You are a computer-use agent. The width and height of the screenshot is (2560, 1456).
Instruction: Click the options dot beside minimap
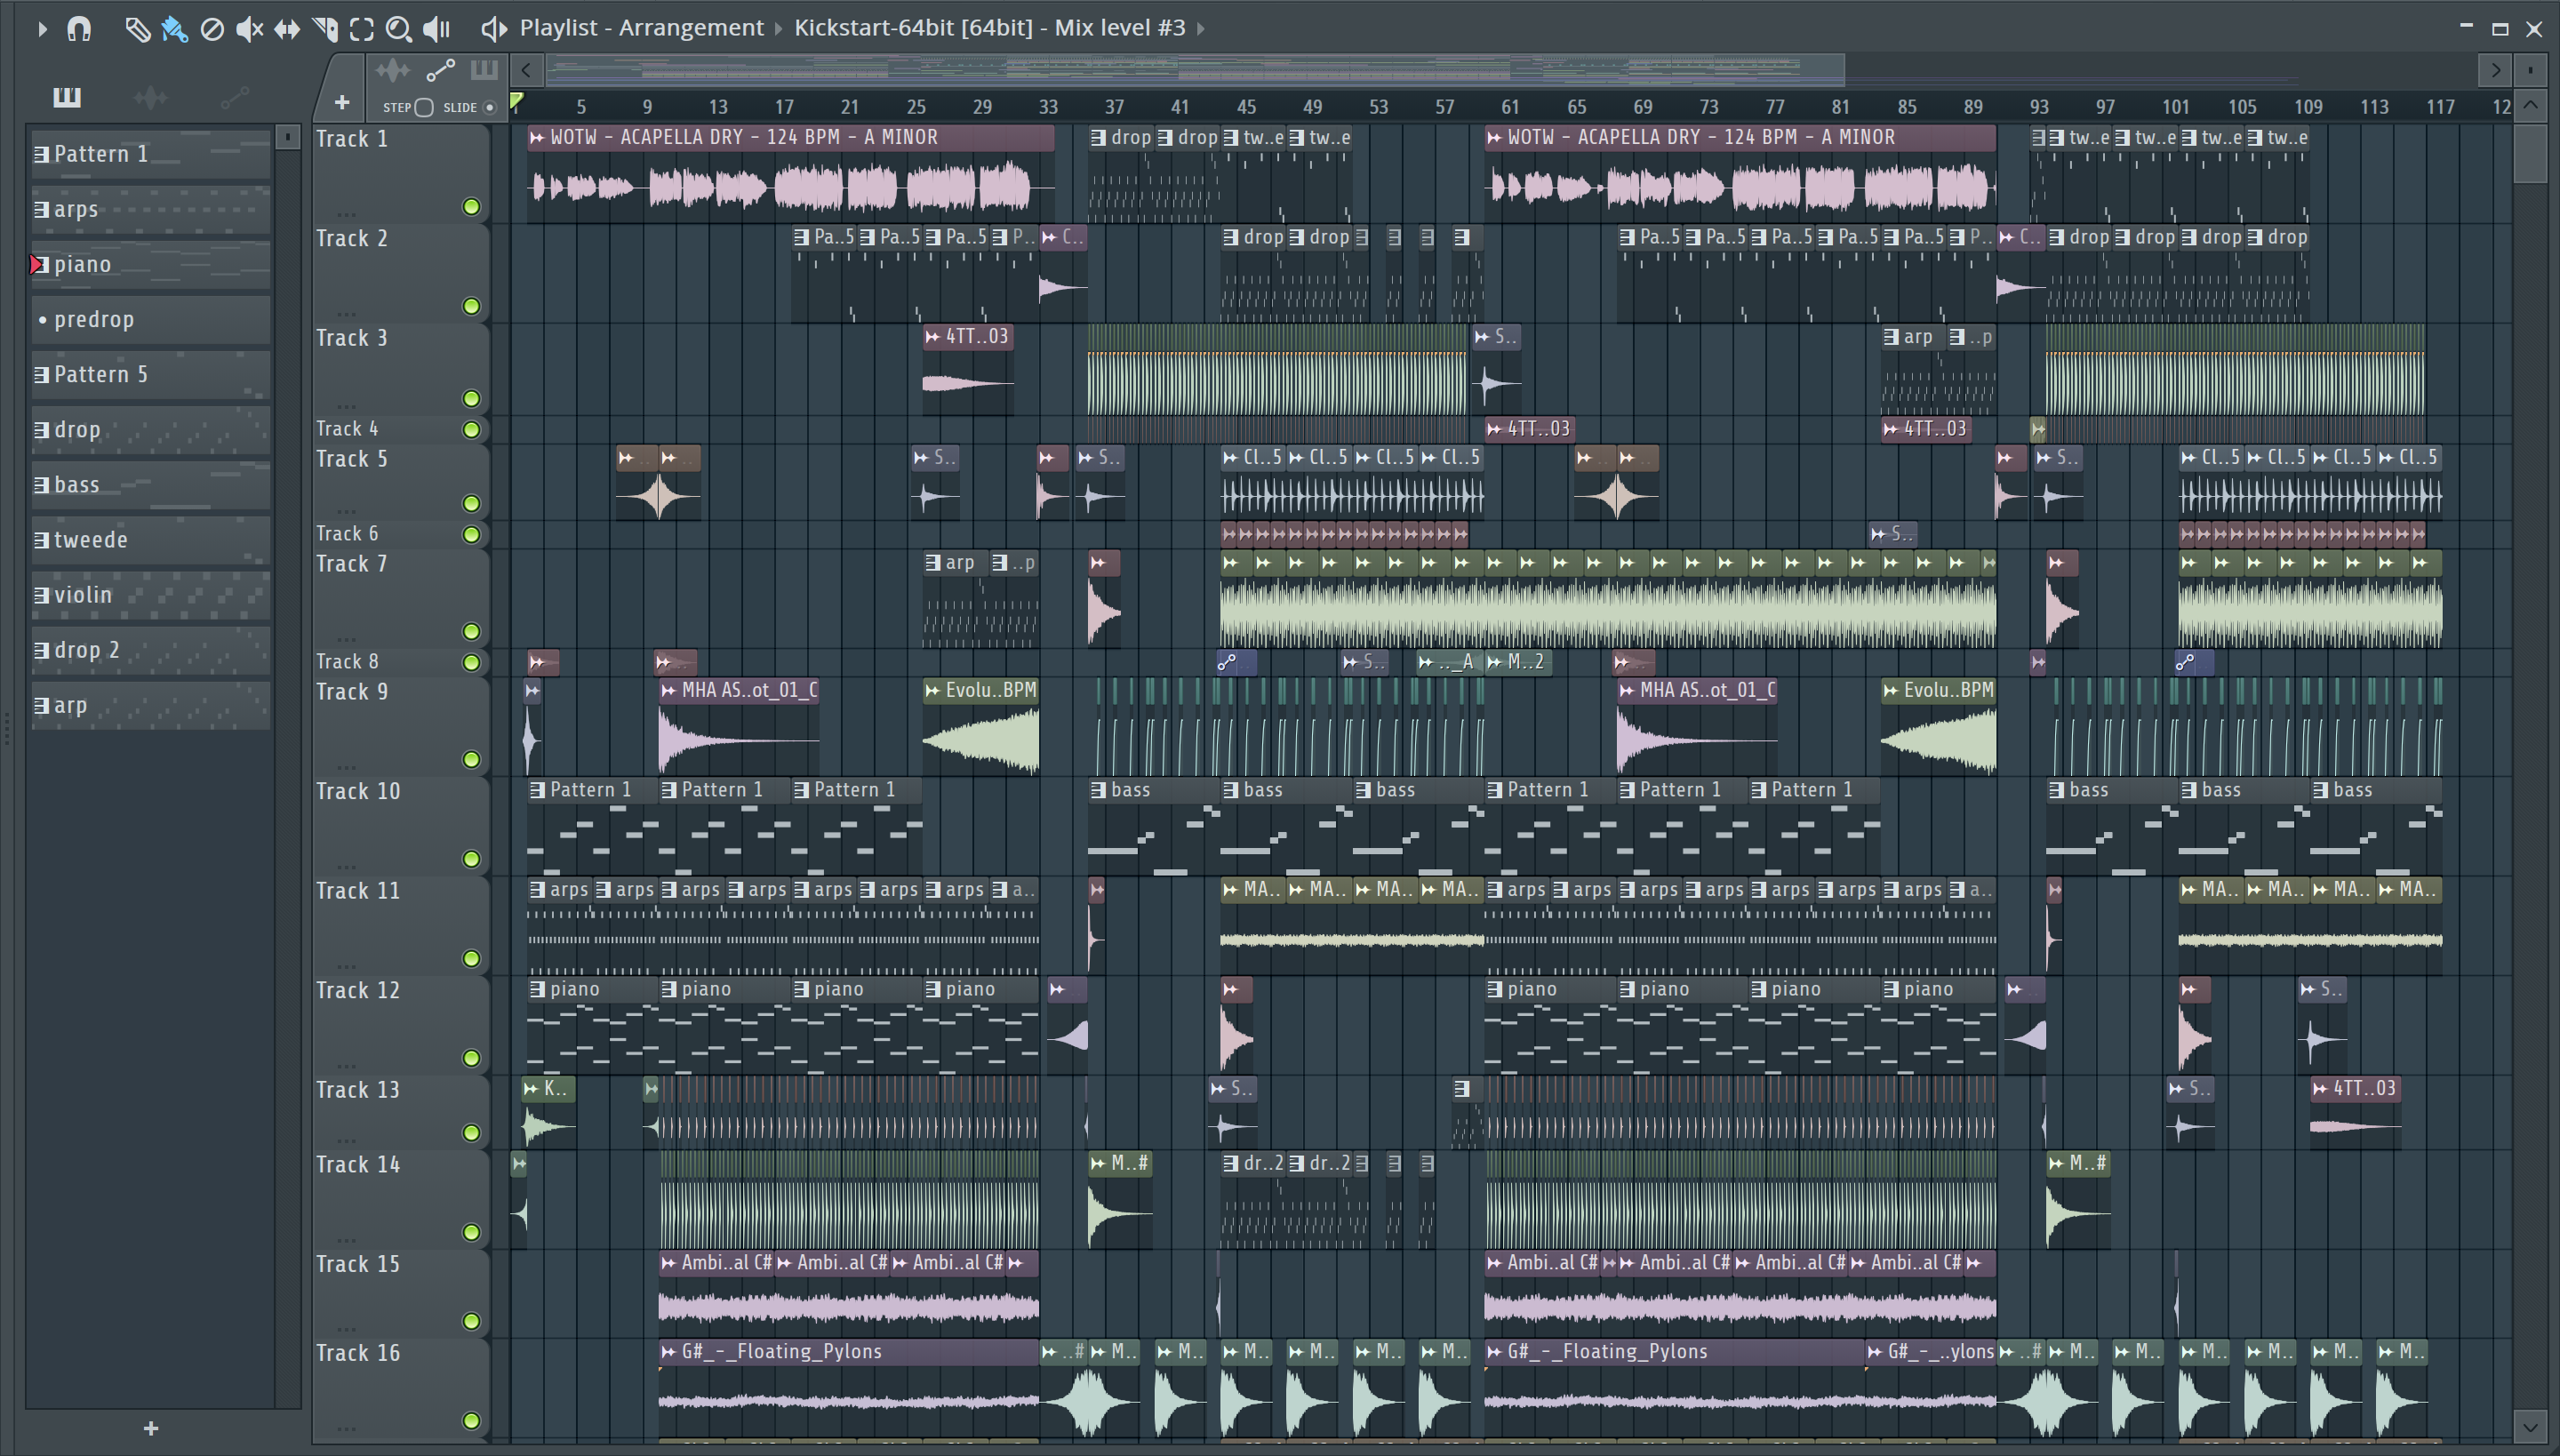pyautogui.click(x=2530, y=70)
